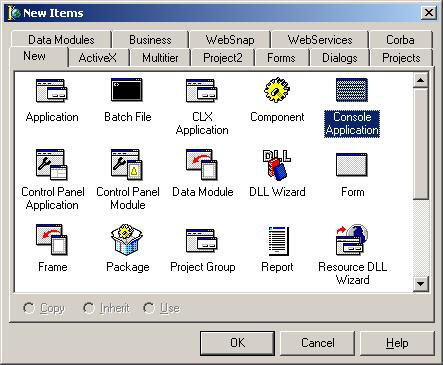This screenshot has width=443, height=365.
Task: Click the Console Application icon
Action: pos(352,90)
